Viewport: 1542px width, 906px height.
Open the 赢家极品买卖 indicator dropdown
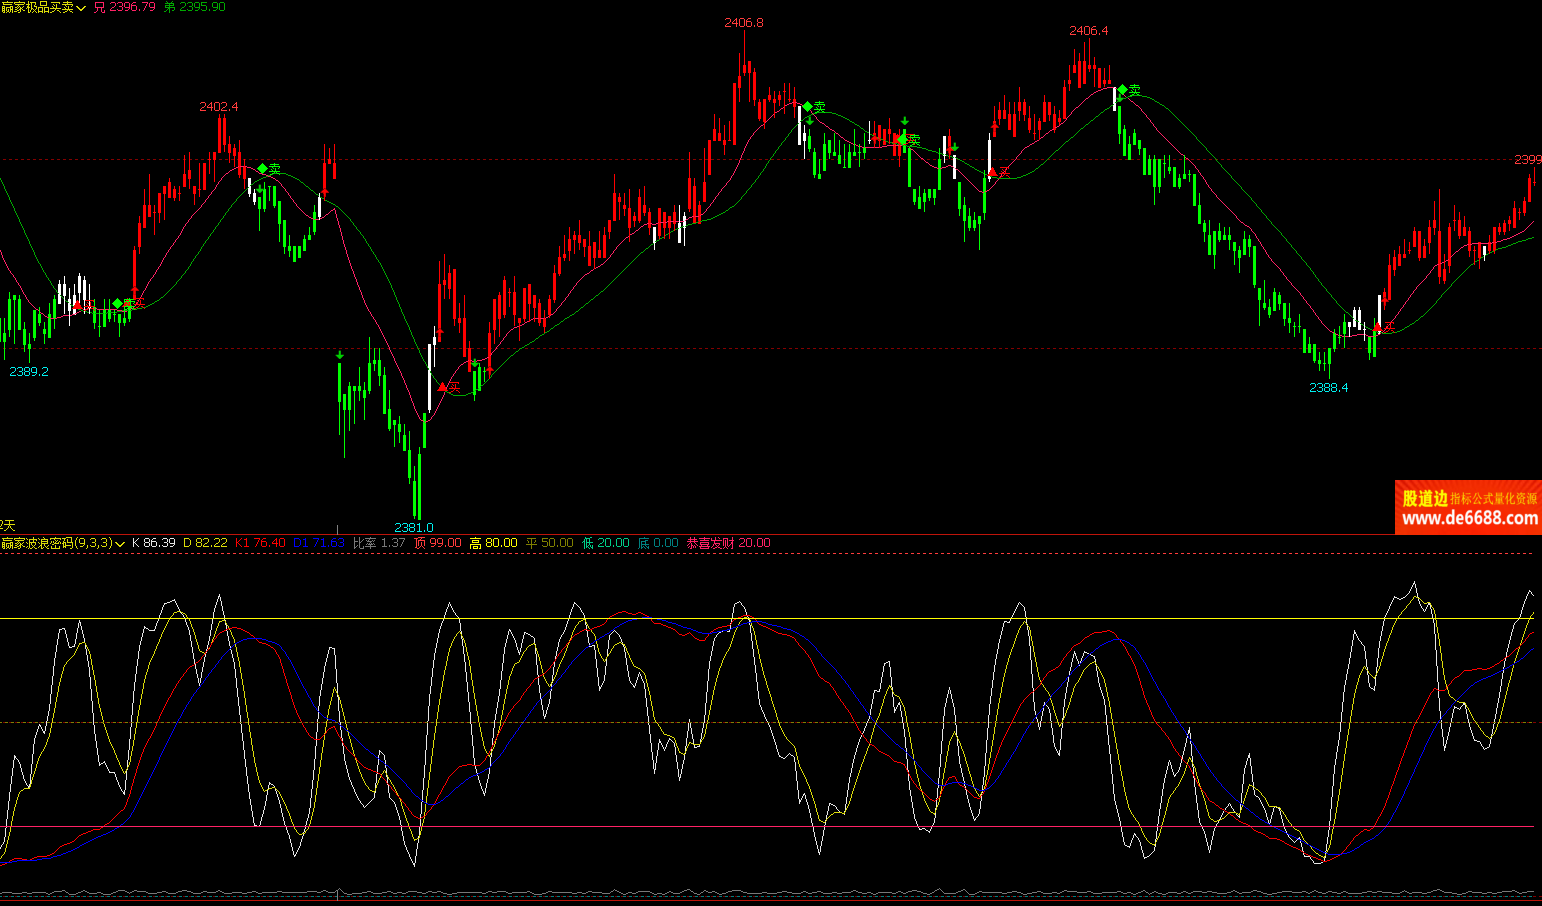[81, 8]
